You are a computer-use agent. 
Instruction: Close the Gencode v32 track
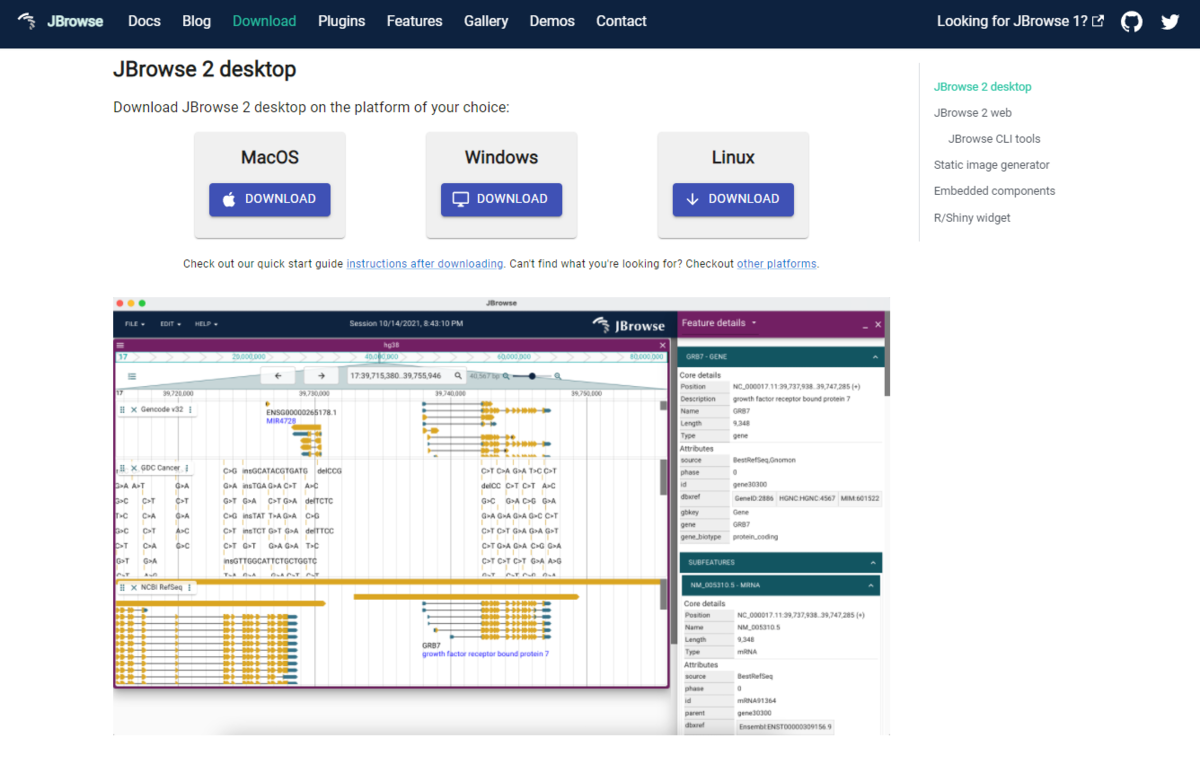point(133,410)
